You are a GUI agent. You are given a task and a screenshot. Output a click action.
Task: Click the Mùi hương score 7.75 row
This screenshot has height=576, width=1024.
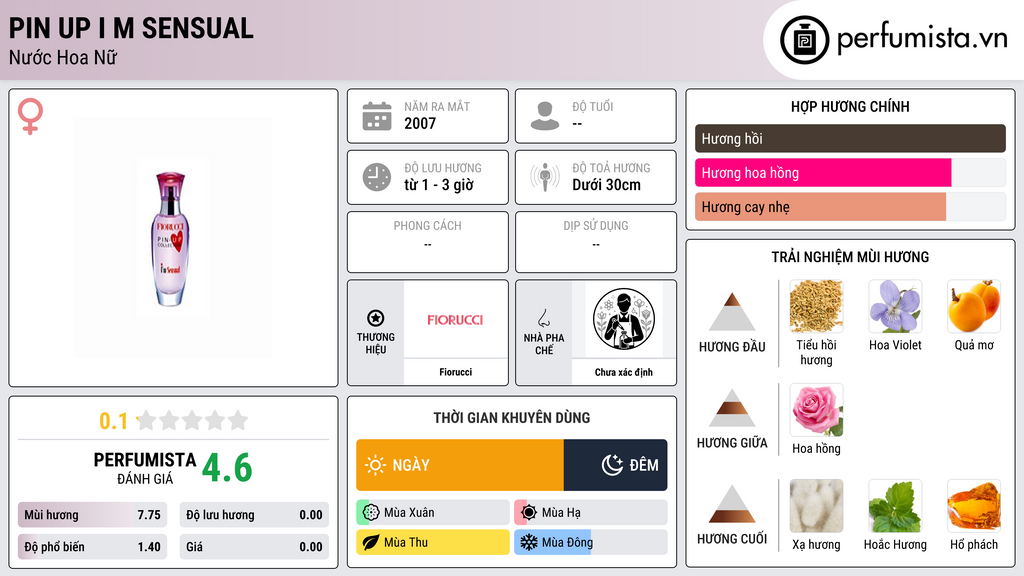(x=92, y=515)
